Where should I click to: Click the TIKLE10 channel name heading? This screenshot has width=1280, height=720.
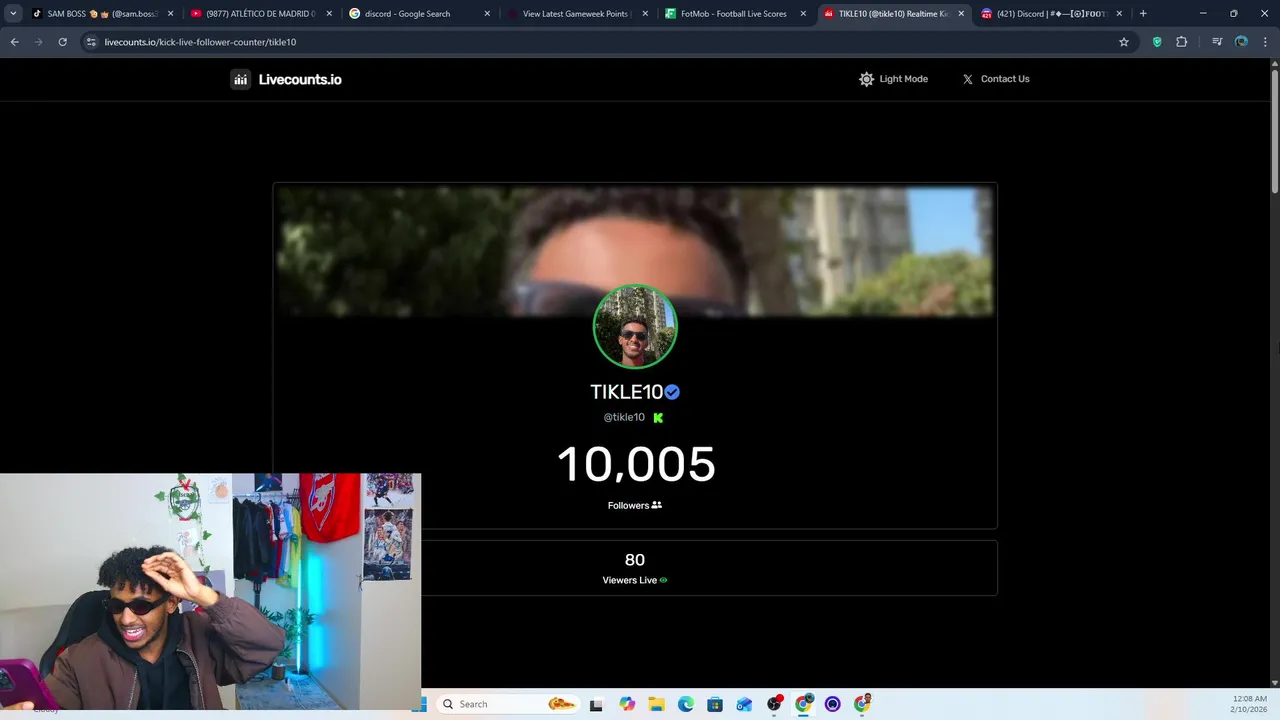[627, 392]
